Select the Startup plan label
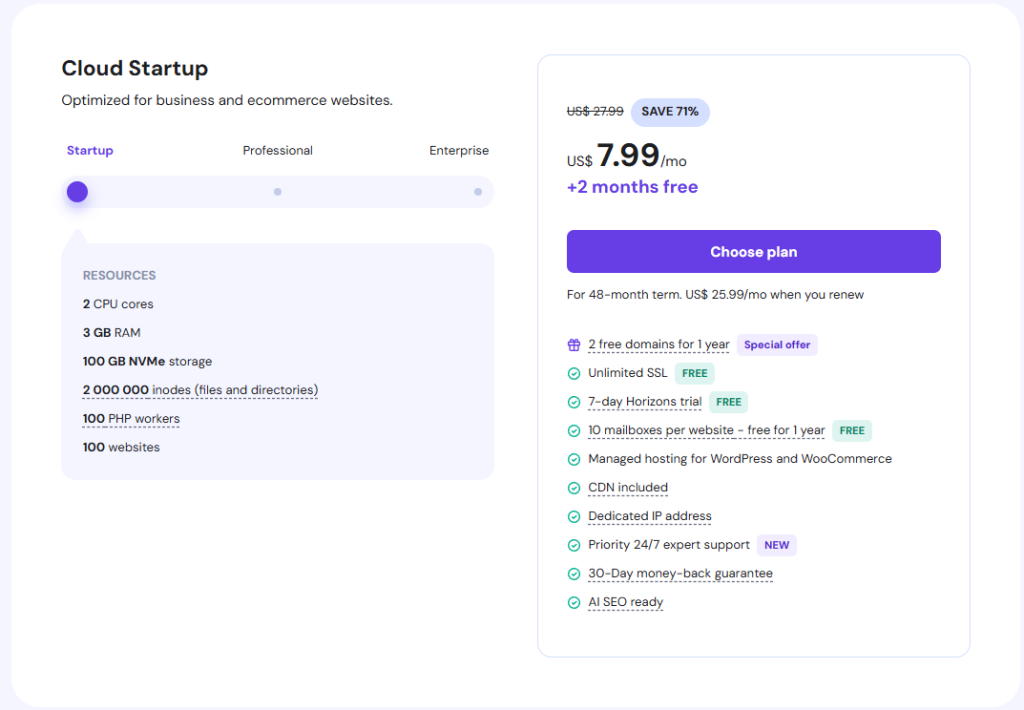This screenshot has width=1024, height=710. pyautogui.click(x=90, y=150)
